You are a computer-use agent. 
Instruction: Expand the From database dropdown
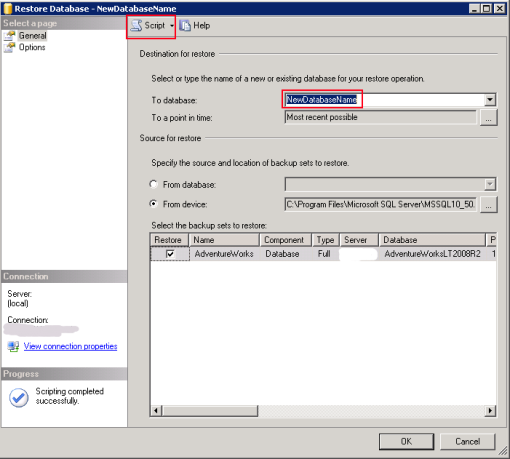(x=490, y=184)
